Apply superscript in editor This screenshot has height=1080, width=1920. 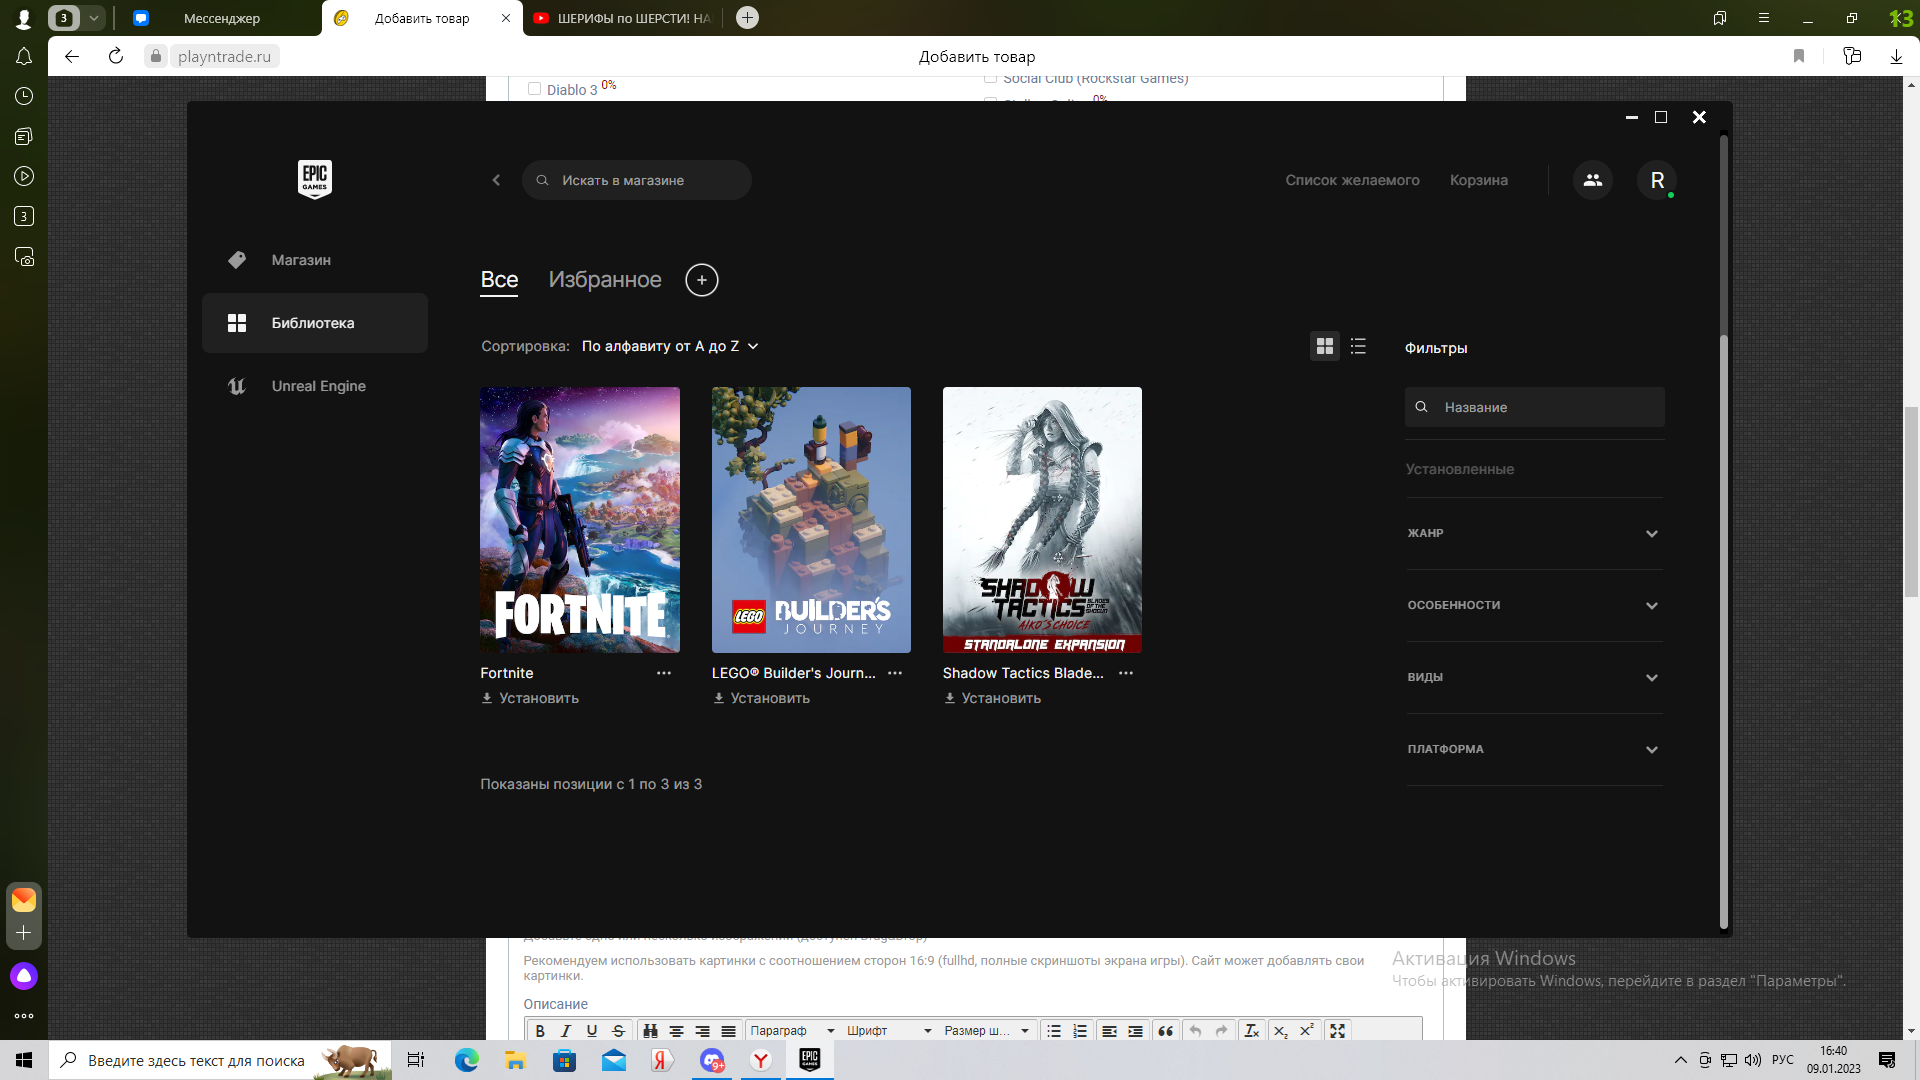(1307, 1031)
